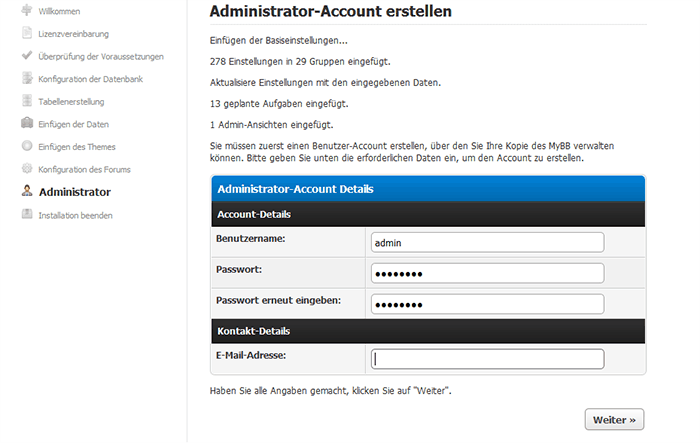Select the Installation beenden step label
Viewport: 700px width, 443px height.
click(x=75, y=215)
